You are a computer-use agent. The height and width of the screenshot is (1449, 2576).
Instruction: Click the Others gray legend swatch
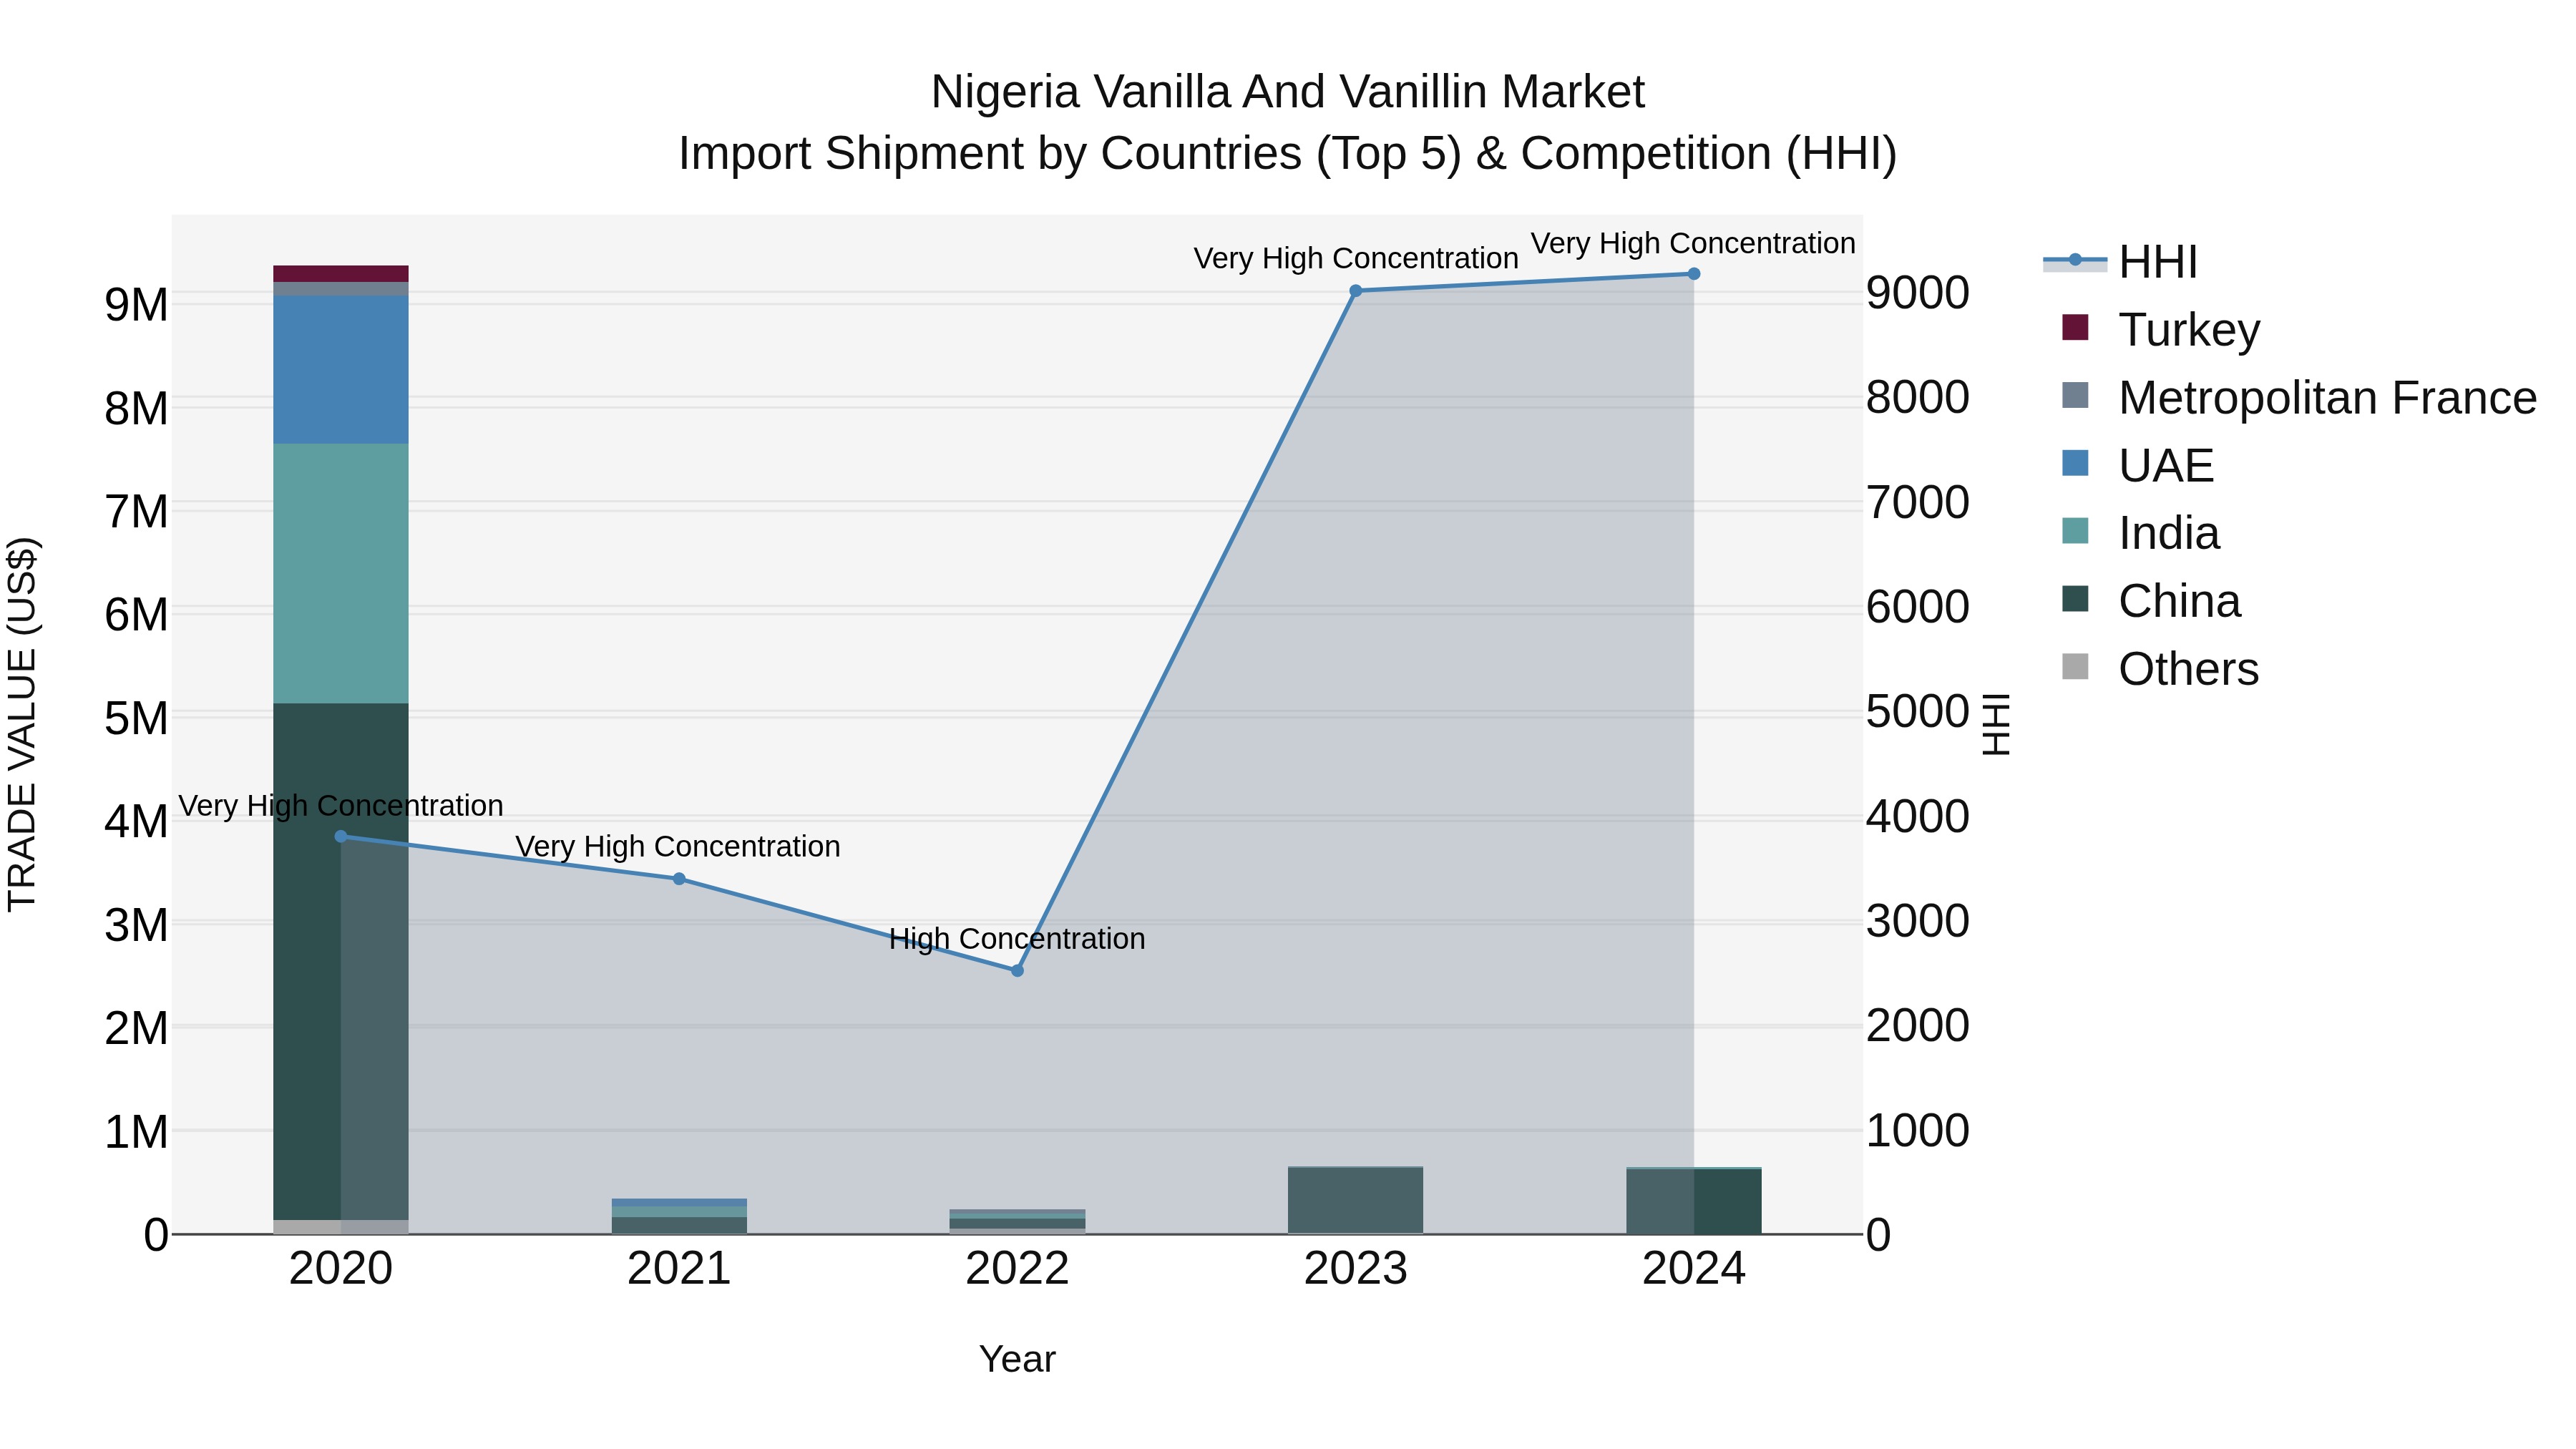(2075, 667)
